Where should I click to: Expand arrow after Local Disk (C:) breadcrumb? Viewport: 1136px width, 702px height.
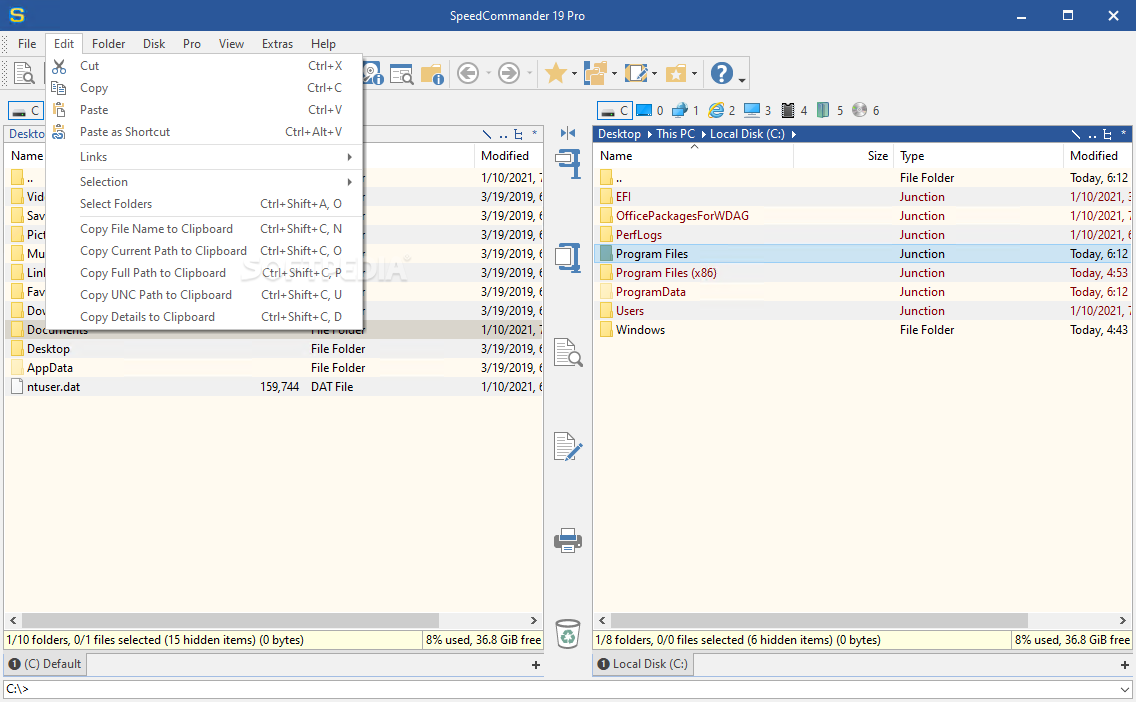click(x=794, y=134)
